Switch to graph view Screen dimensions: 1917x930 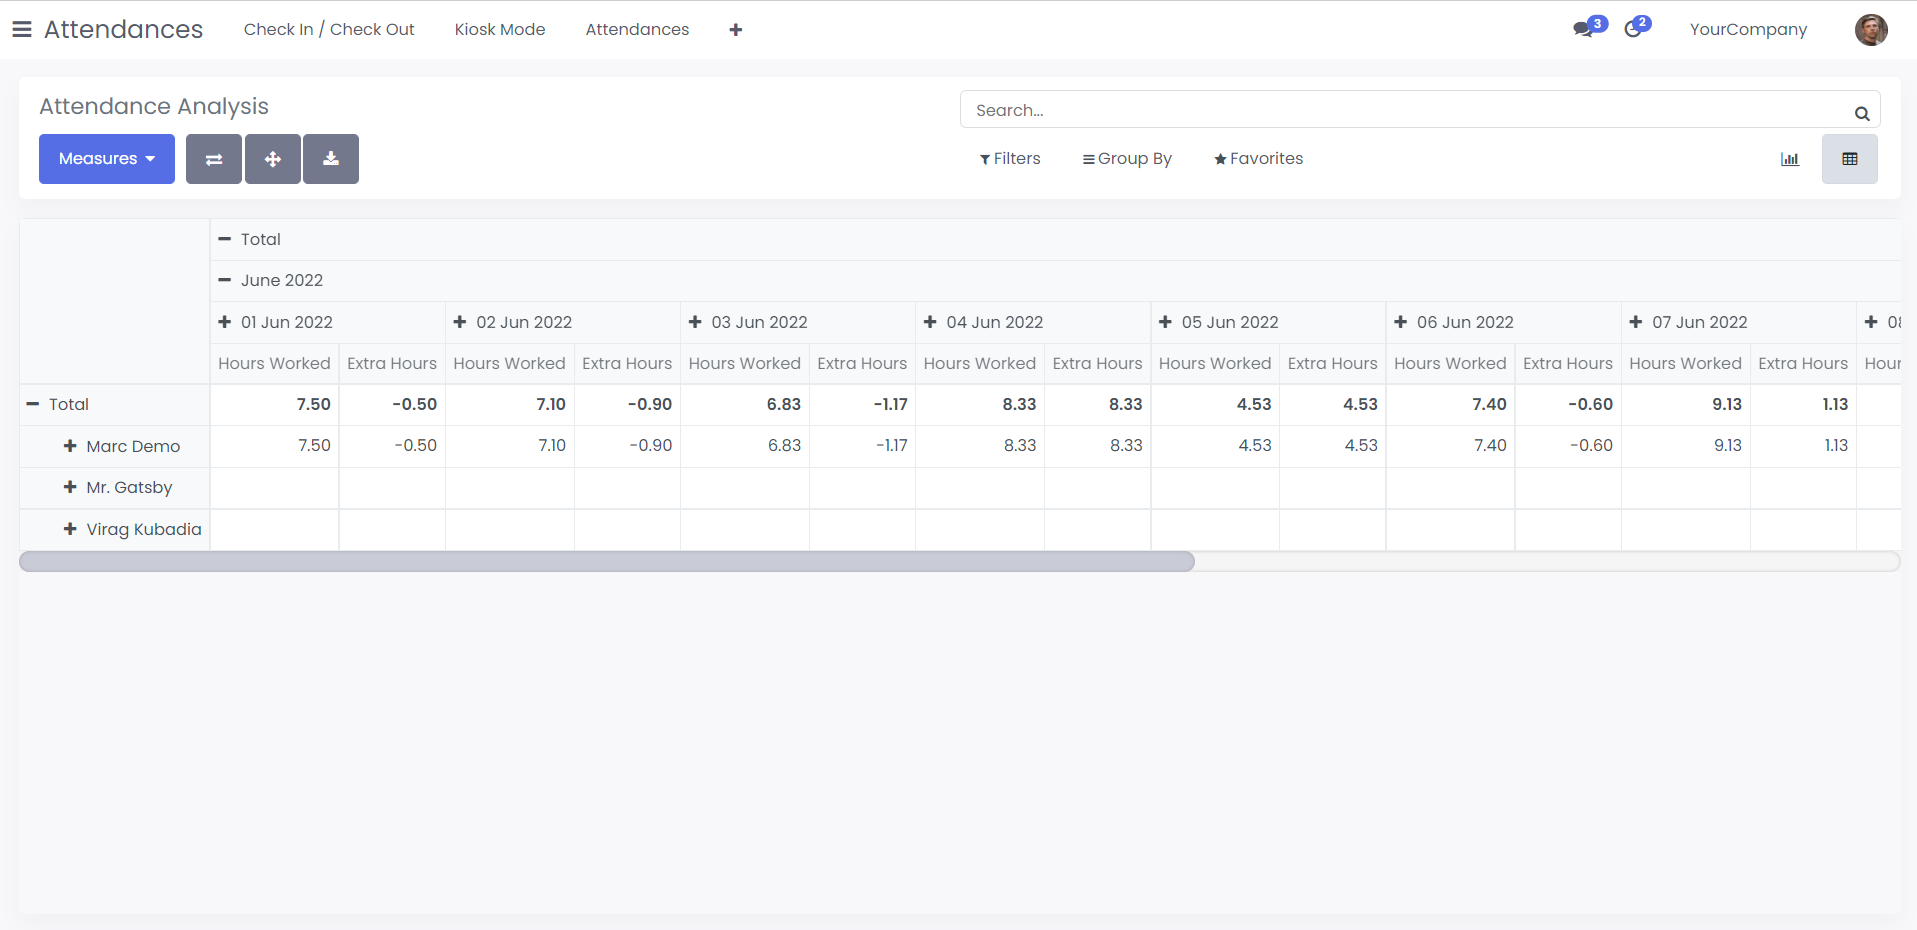(x=1790, y=159)
